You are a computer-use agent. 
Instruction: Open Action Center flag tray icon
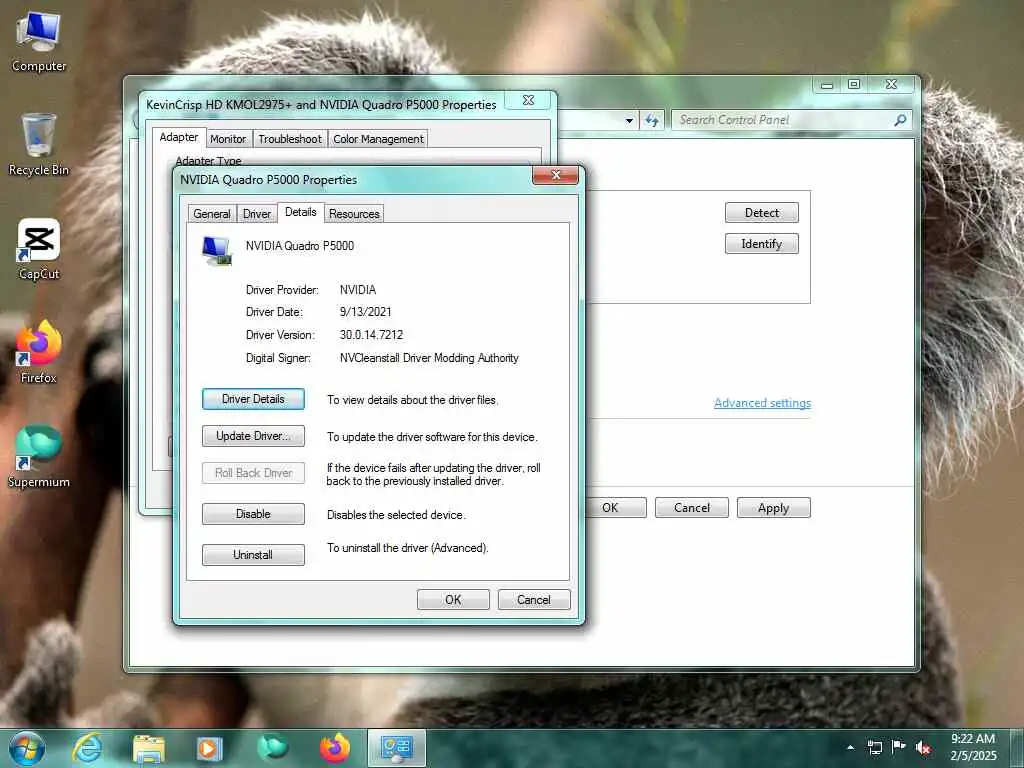pyautogui.click(x=899, y=746)
